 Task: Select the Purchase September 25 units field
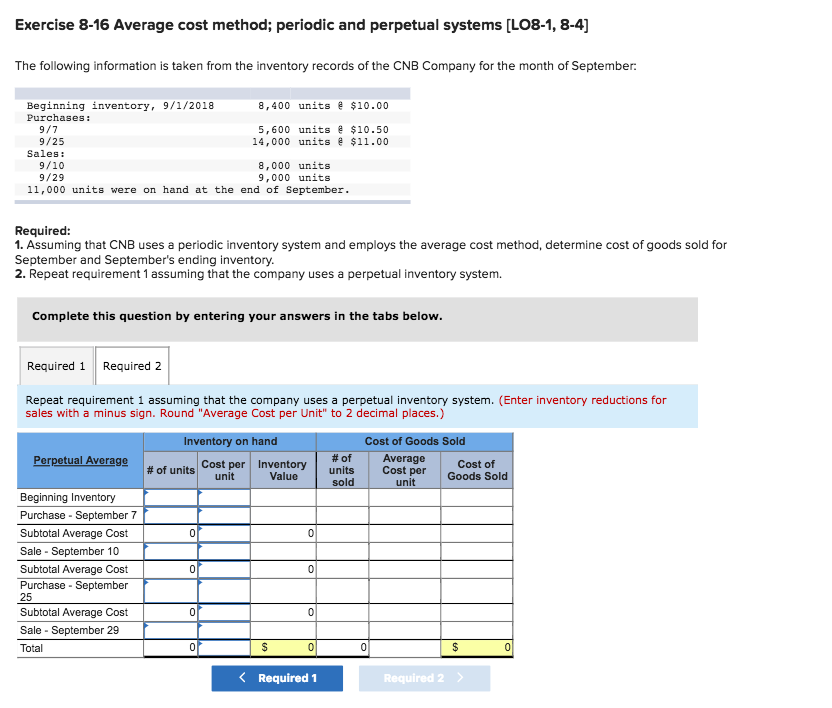click(170, 591)
